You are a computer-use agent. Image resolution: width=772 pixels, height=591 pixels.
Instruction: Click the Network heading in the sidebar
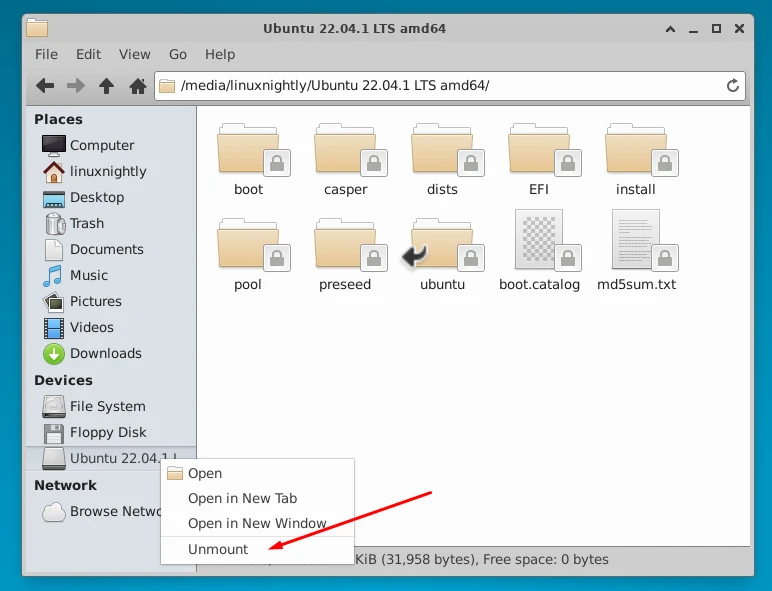(x=65, y=486)
